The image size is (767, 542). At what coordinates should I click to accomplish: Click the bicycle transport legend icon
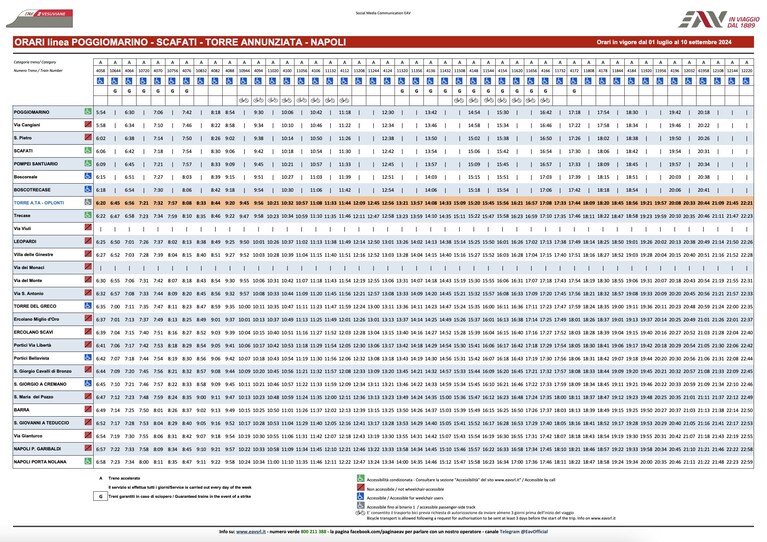tap(360, 513)
